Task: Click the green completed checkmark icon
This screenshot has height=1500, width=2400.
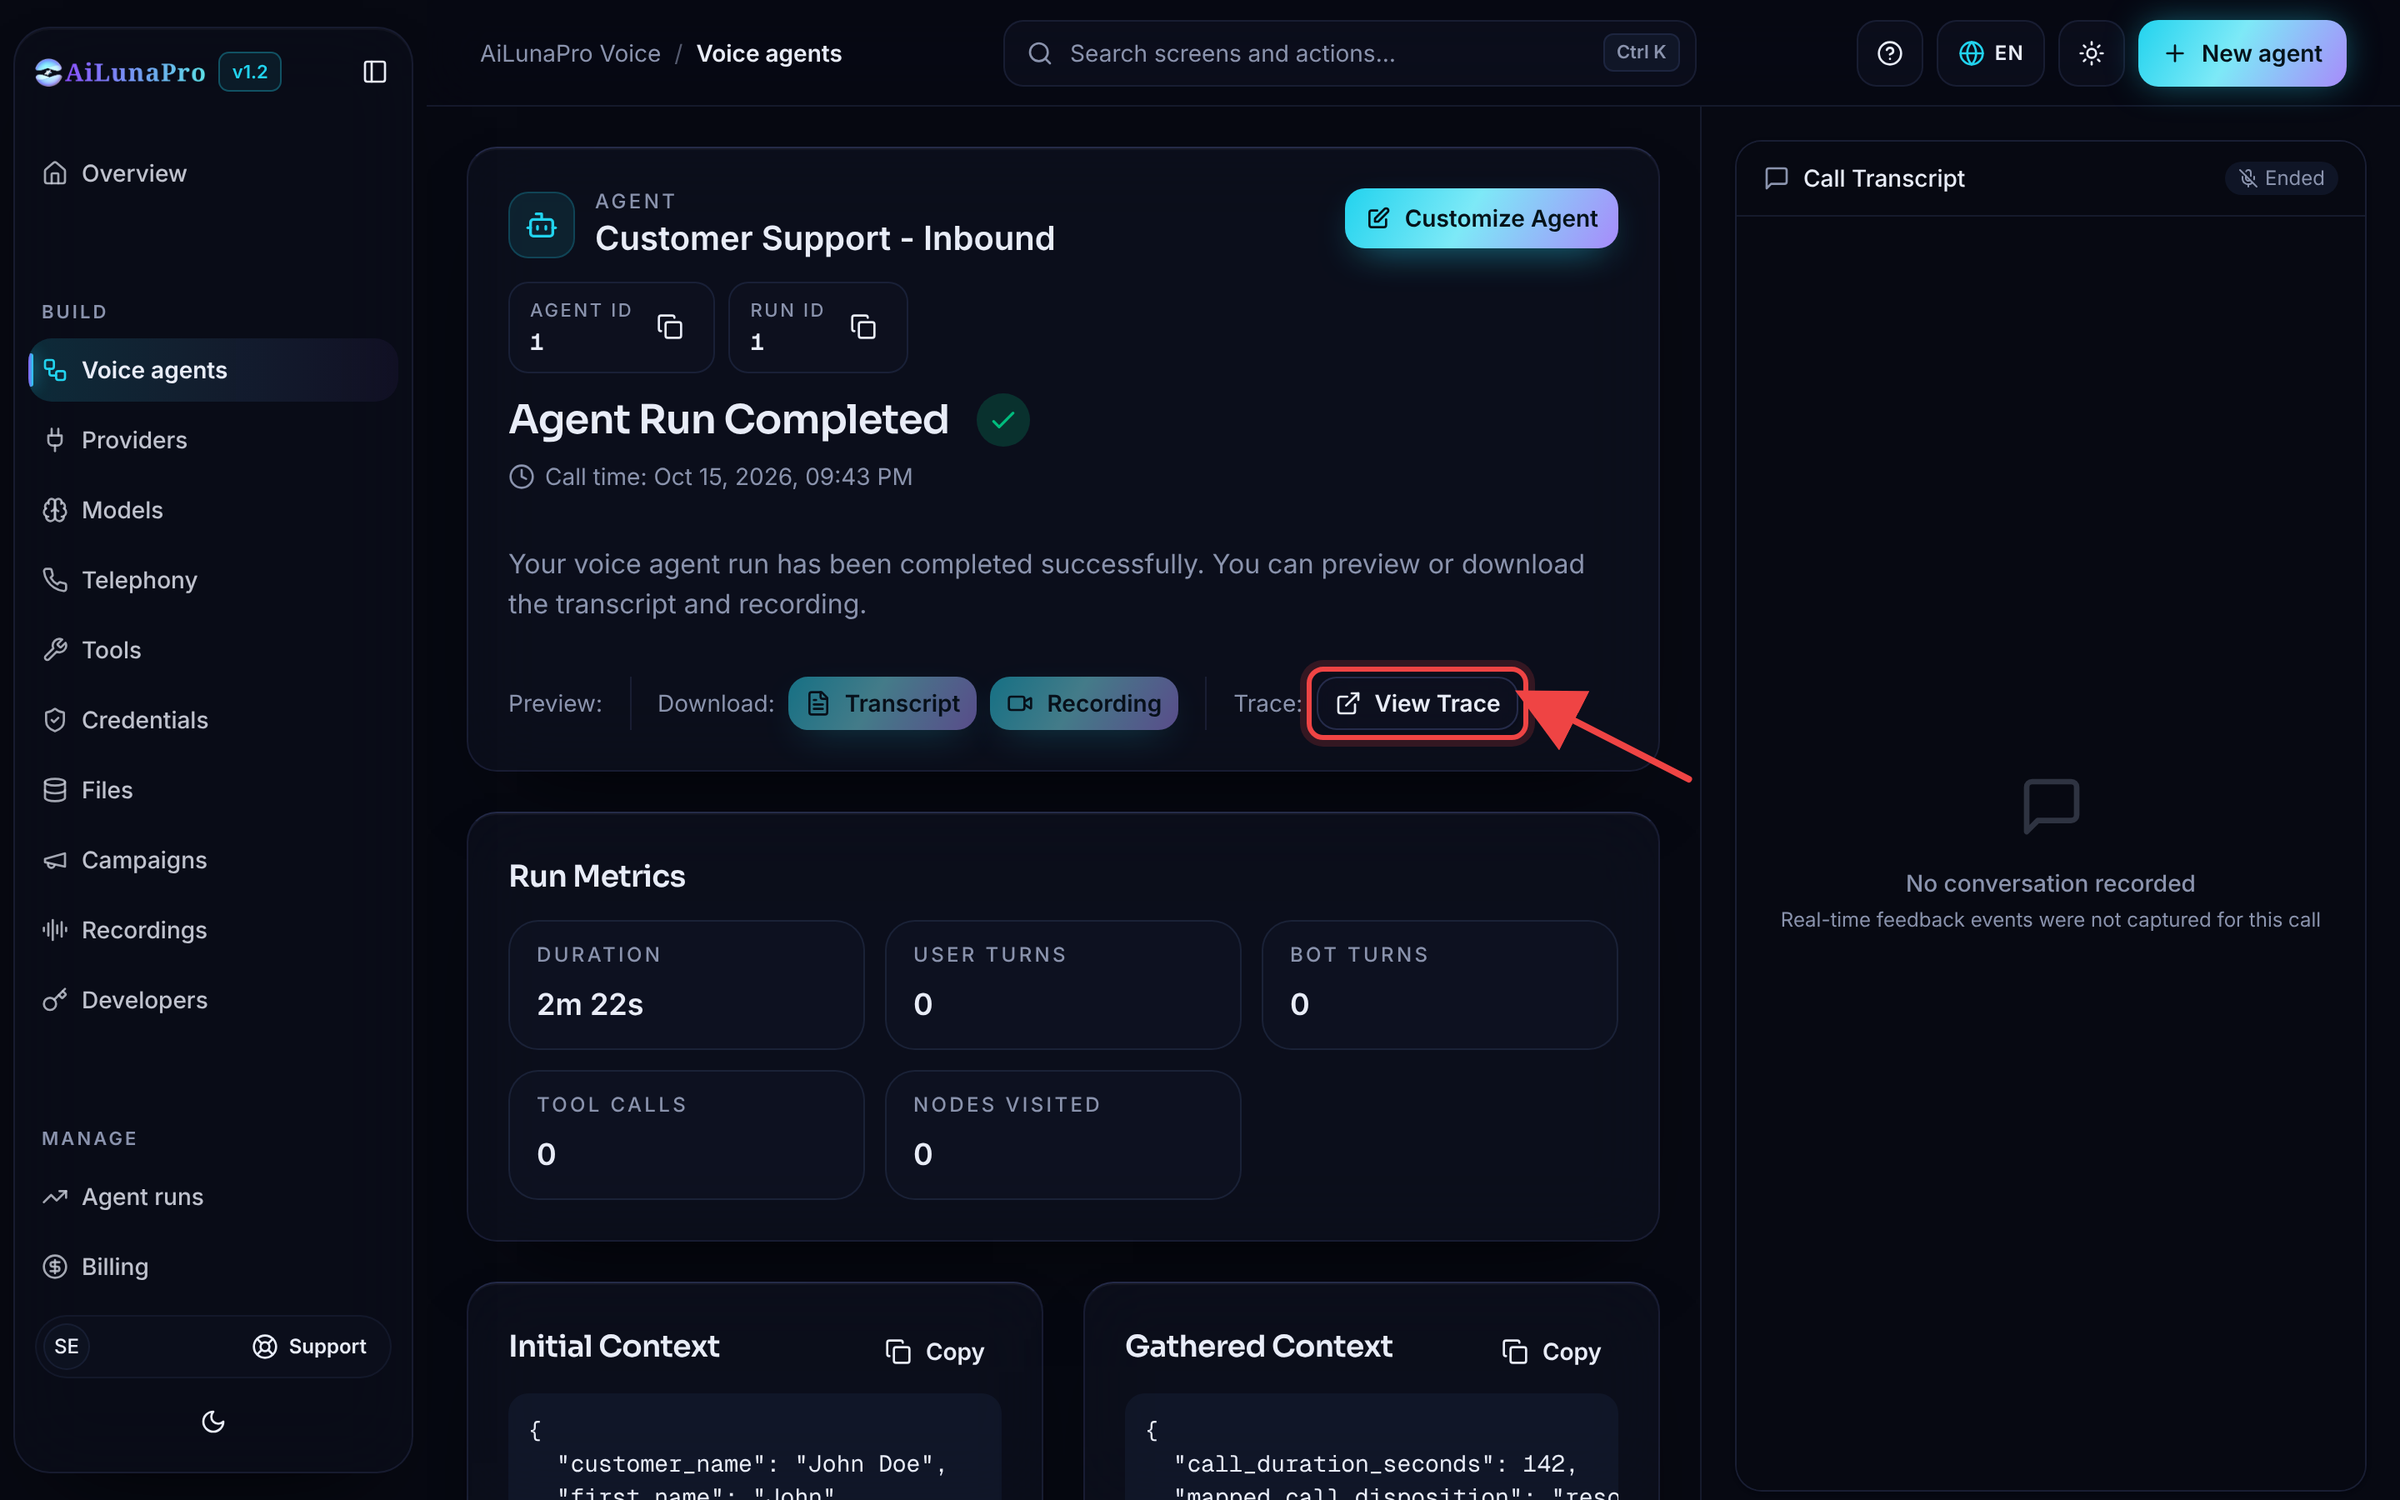Action: [x=1003, y=420]
